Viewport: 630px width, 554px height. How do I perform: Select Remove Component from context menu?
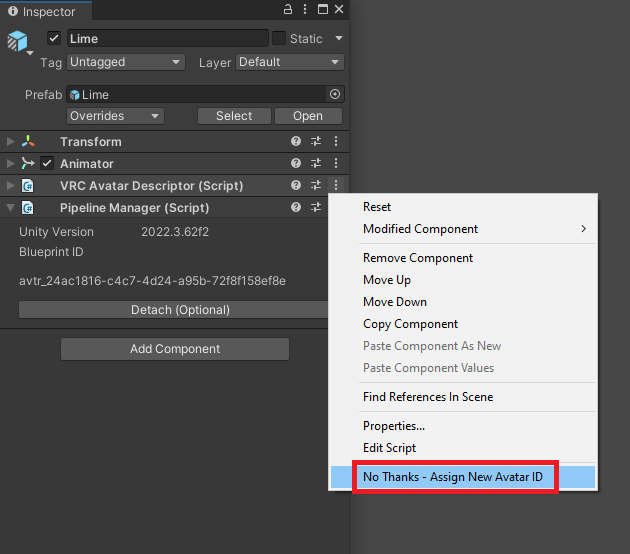(x=417, y=258)
